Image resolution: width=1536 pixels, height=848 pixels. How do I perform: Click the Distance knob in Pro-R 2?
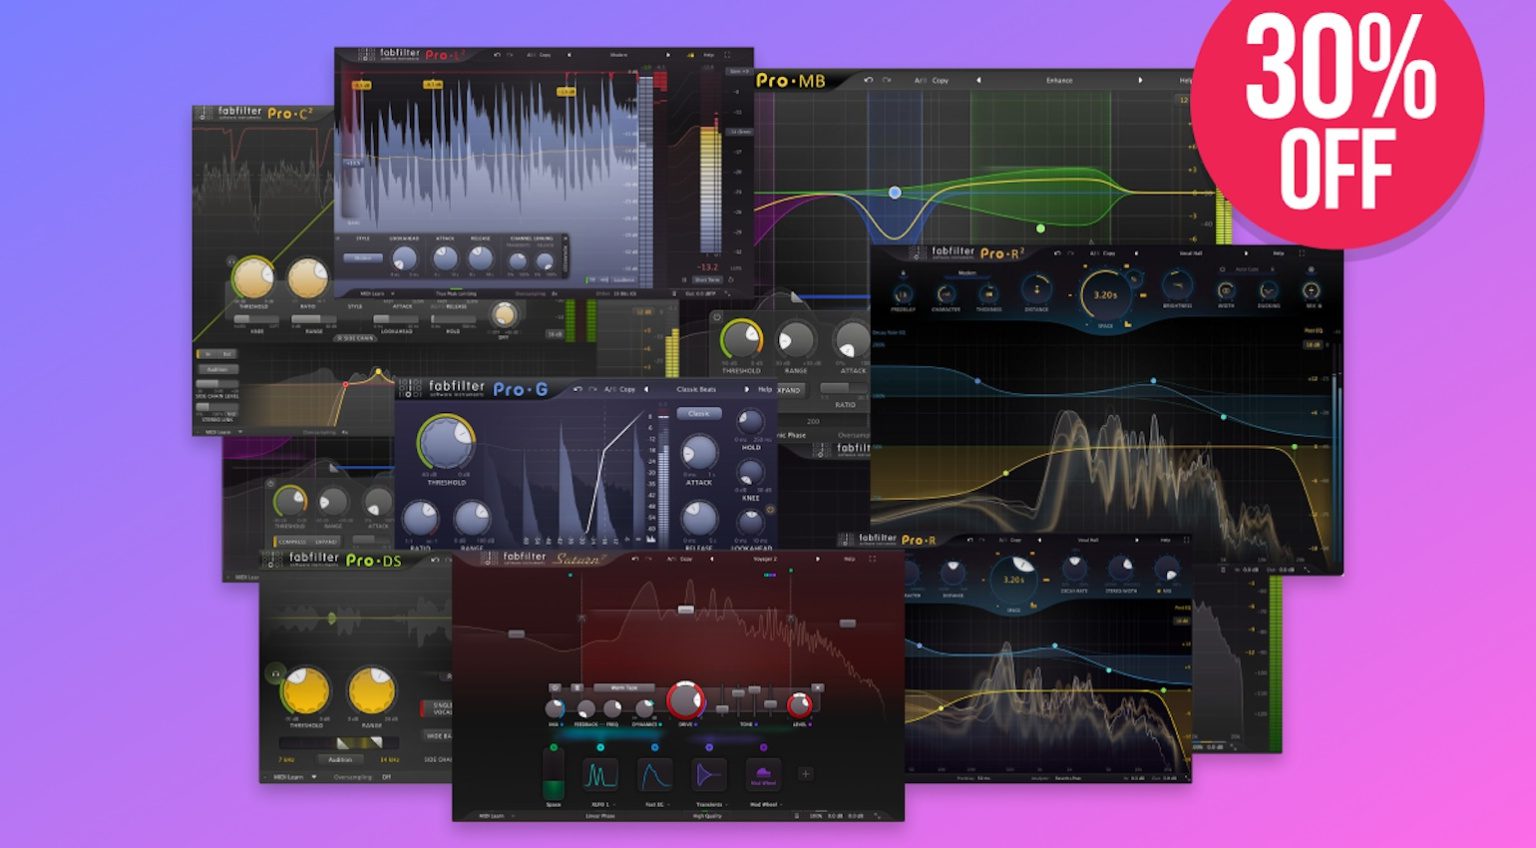pos(1037,289)
